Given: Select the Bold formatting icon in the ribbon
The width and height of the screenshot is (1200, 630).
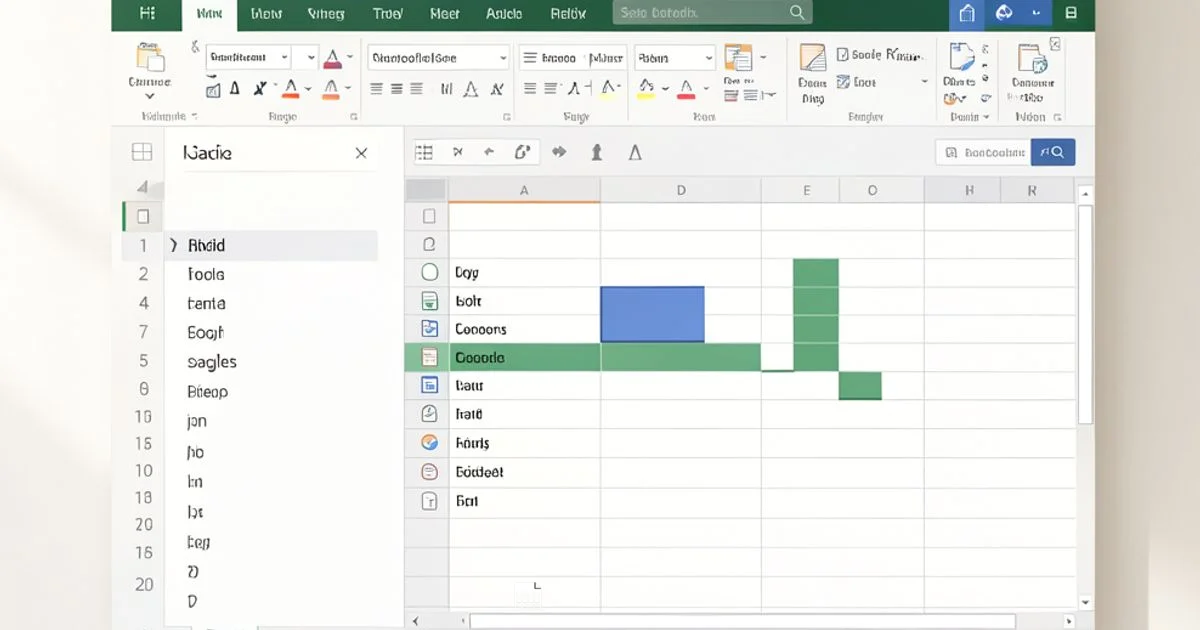Looking at the screenshot, I should (235, 87).
